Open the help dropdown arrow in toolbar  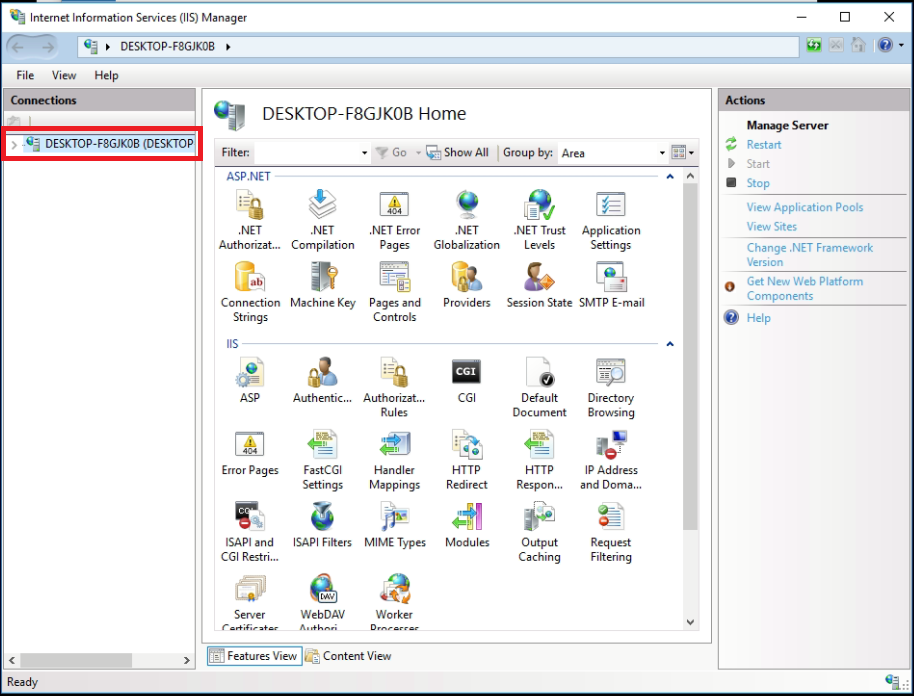point(902,45)
